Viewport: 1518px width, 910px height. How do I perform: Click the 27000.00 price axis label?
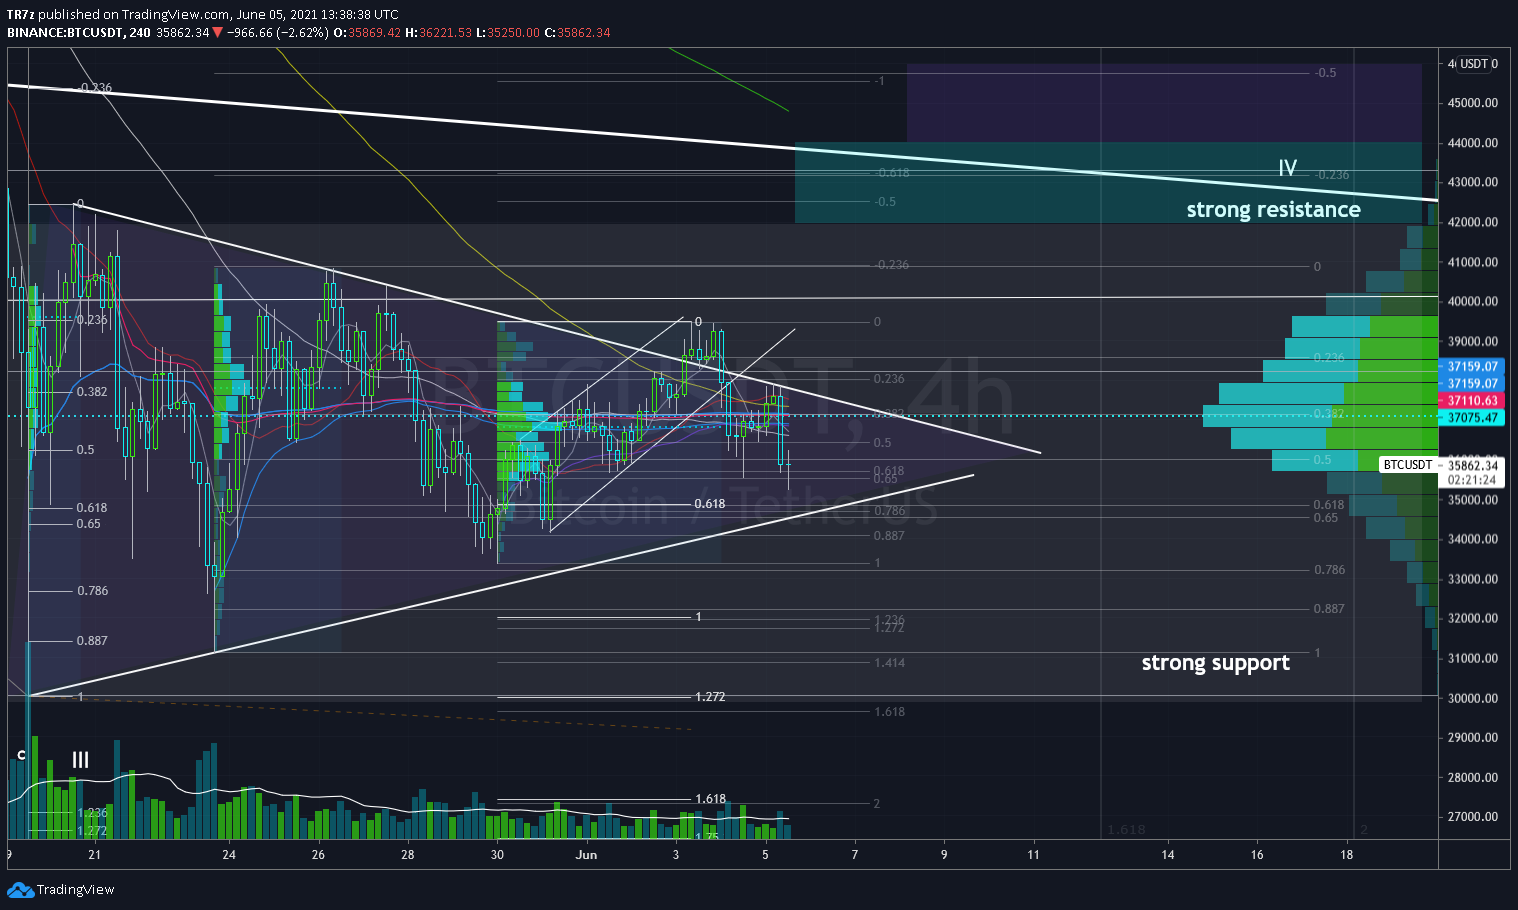[1473, 817]
